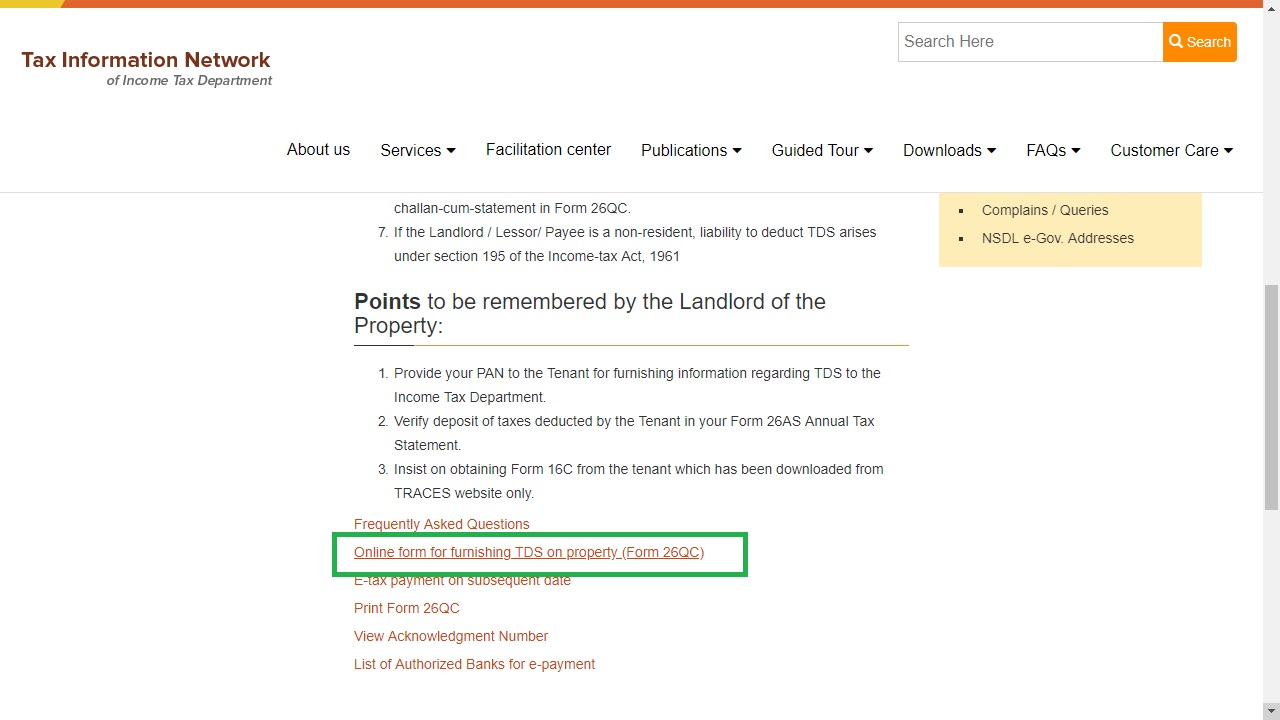Expand the Guided Tour dropdown

coord(821,150)
